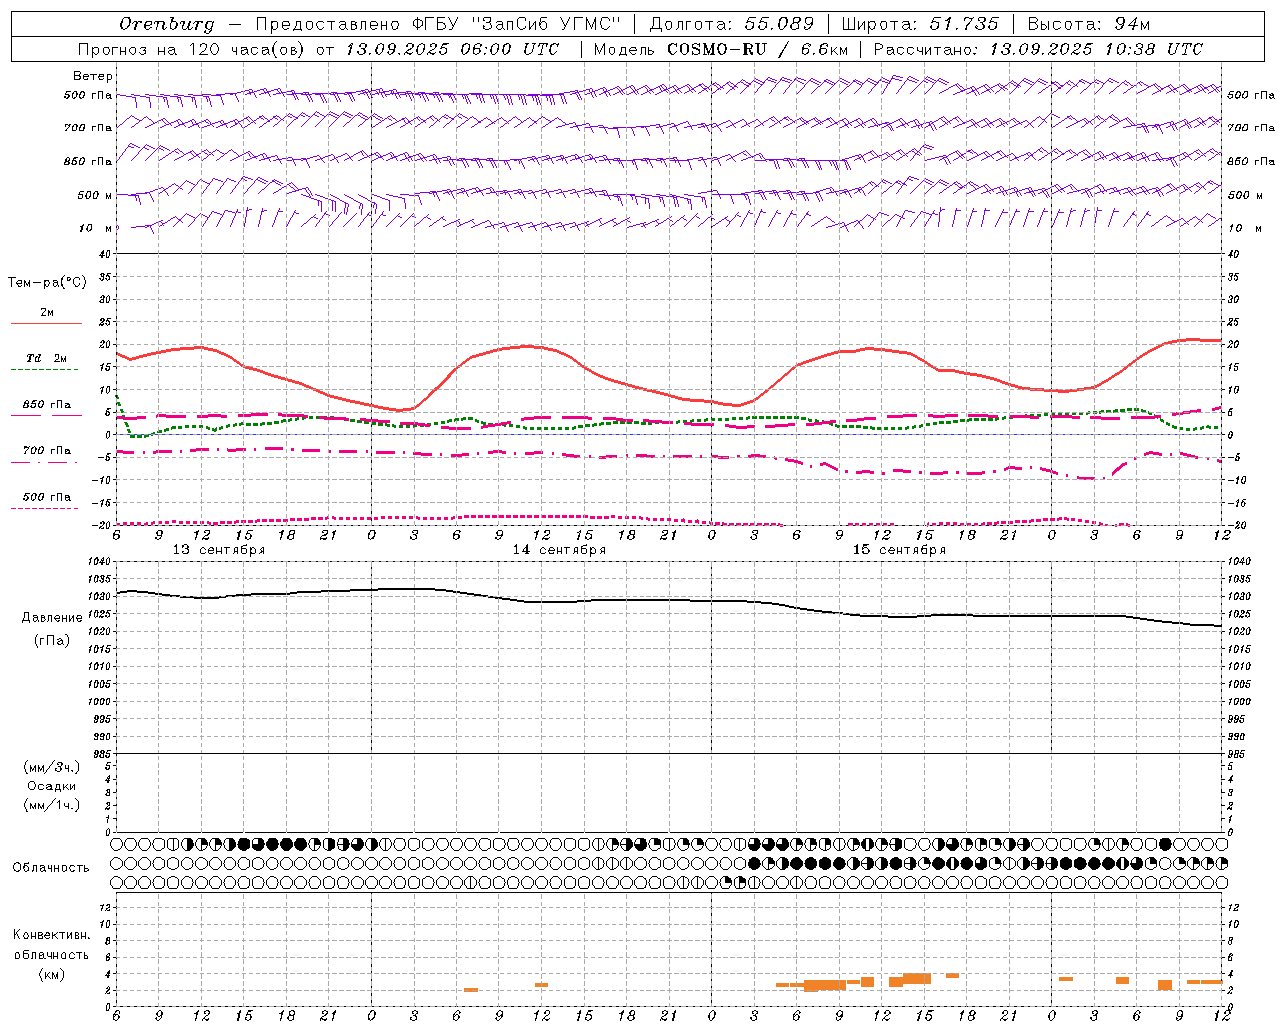Click the station name "Orenburg" in header
The height and width of the screenshot is (1024, 1280).
coord(166,24)
